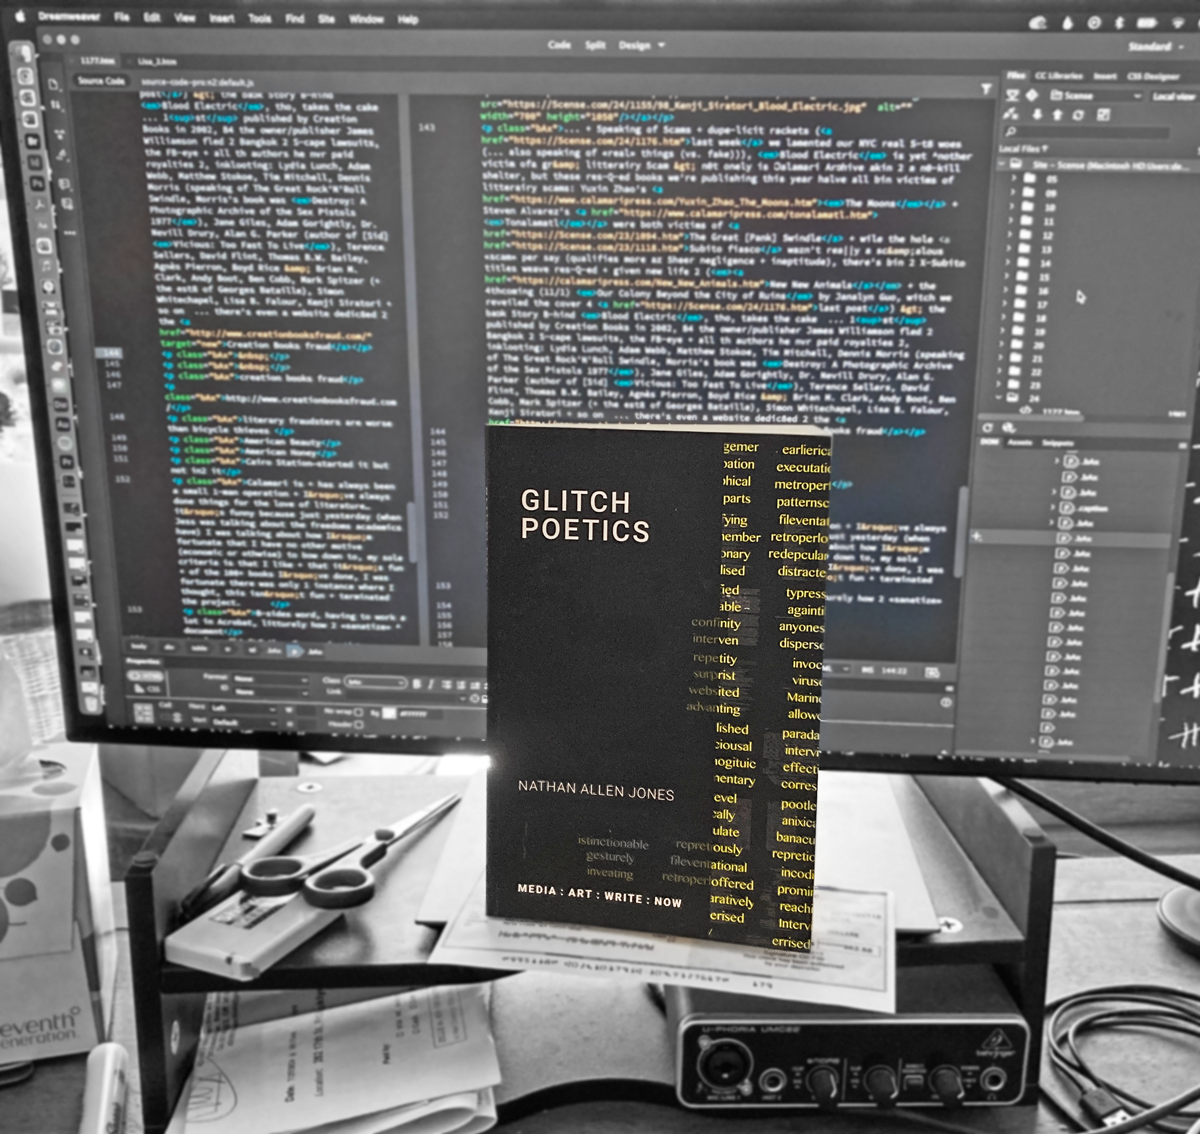The height and width of the screenshot is (1134, 1200).
Task: Open the Edit menu
Action: (x=152, y=17)
